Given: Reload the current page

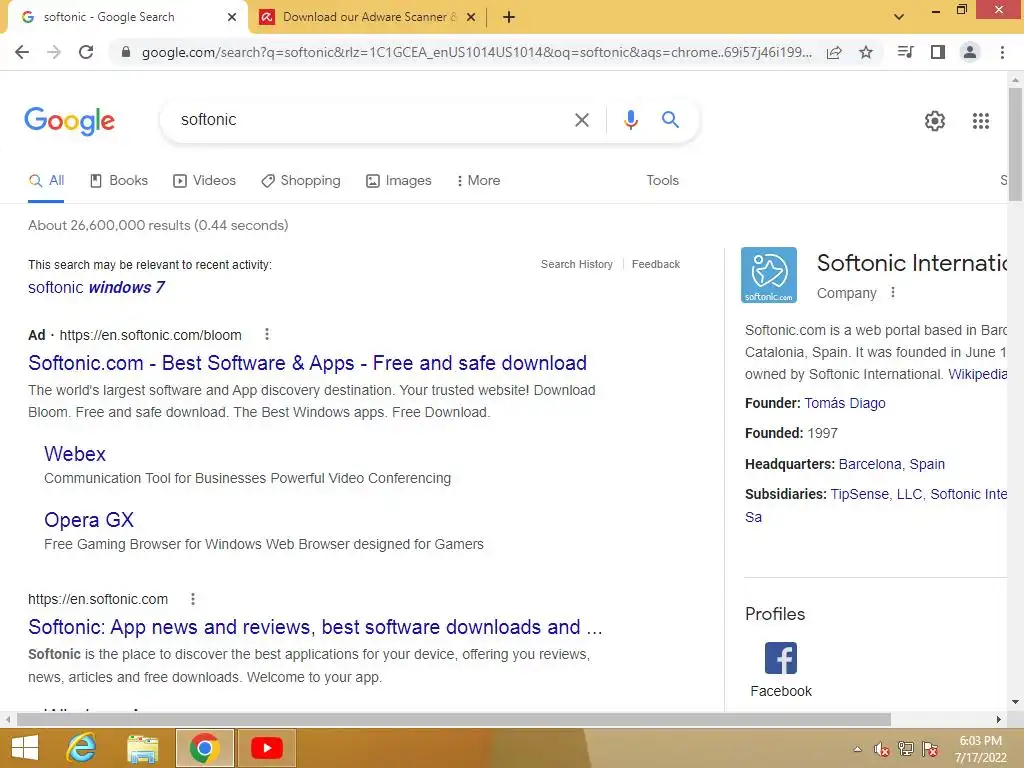Looking at the screenshot, I should coord(86,52).
